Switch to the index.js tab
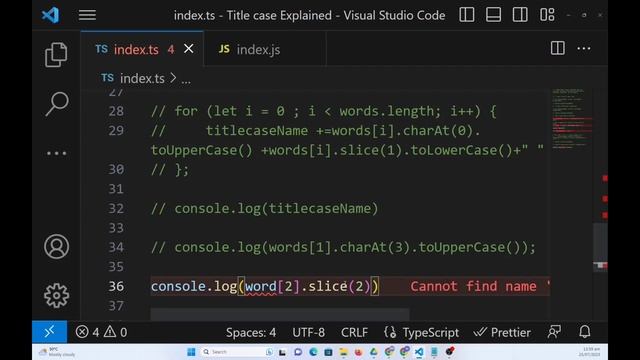 [x=264, y=49]
